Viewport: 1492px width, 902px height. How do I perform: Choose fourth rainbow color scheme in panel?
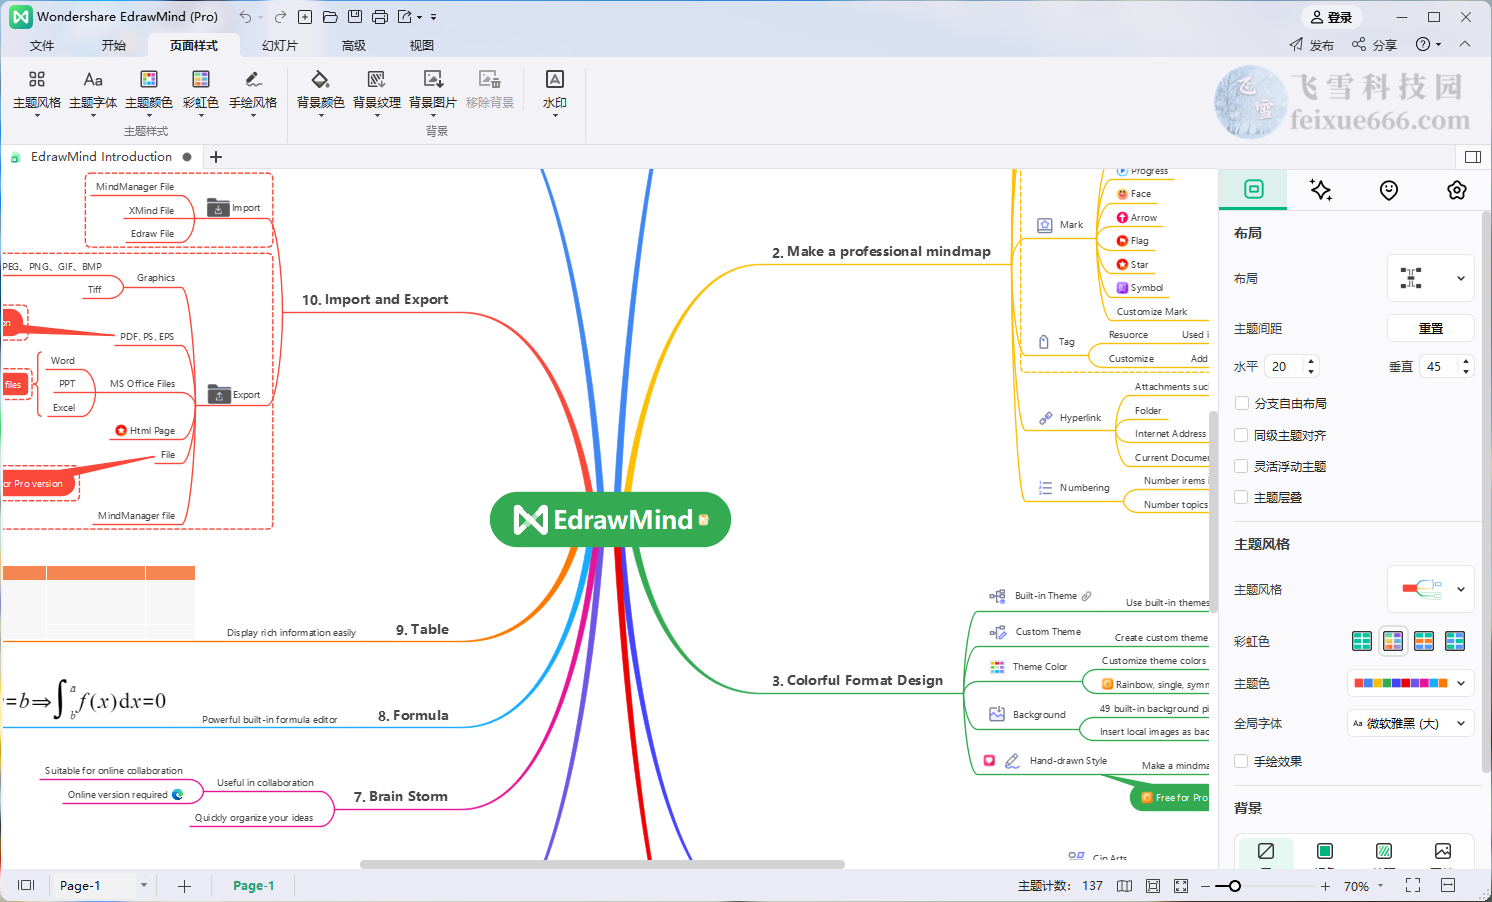(1455, 641)
